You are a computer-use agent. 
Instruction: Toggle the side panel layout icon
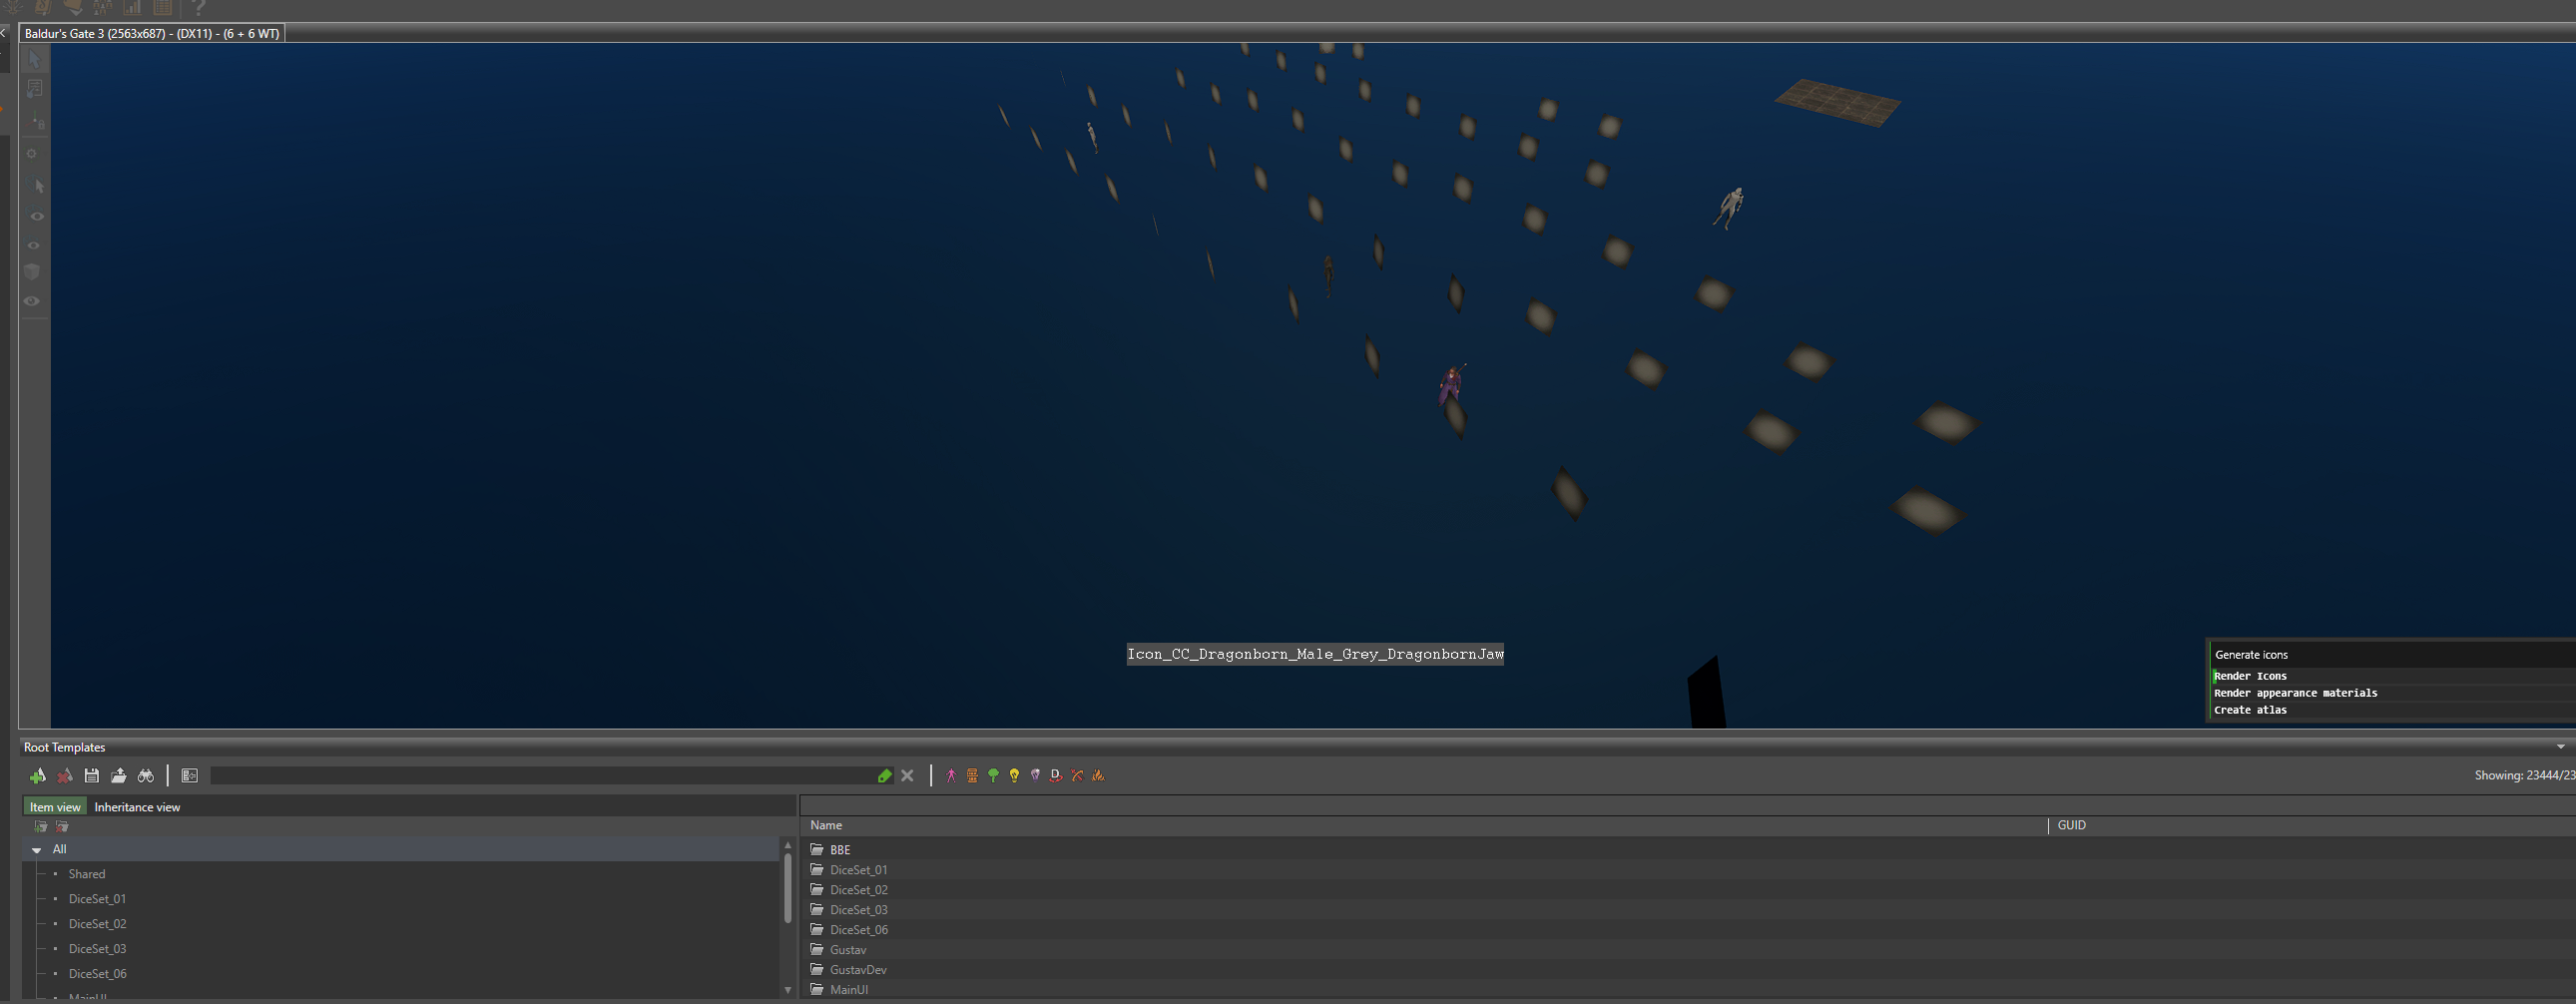point(190,776)
